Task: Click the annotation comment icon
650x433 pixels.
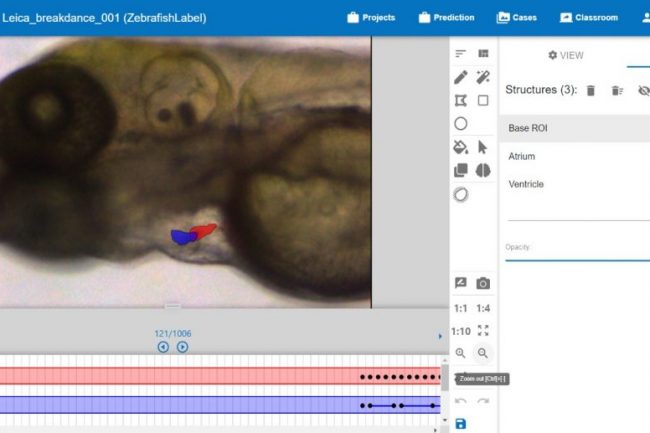Action: (x=461, y=283)
